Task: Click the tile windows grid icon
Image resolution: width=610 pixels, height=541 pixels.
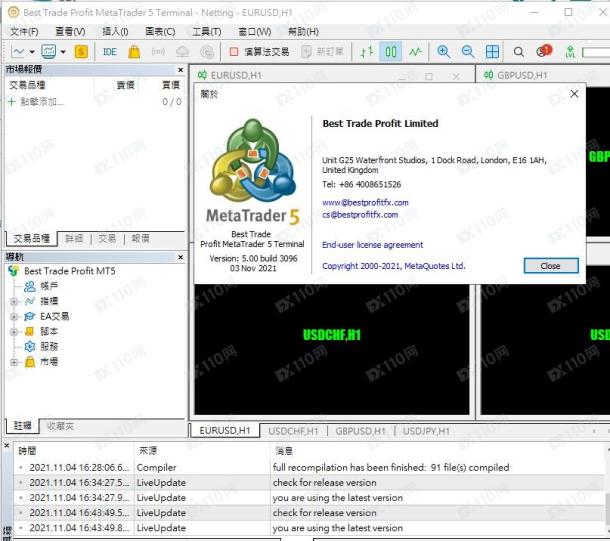Action: [x=492, y=52]
